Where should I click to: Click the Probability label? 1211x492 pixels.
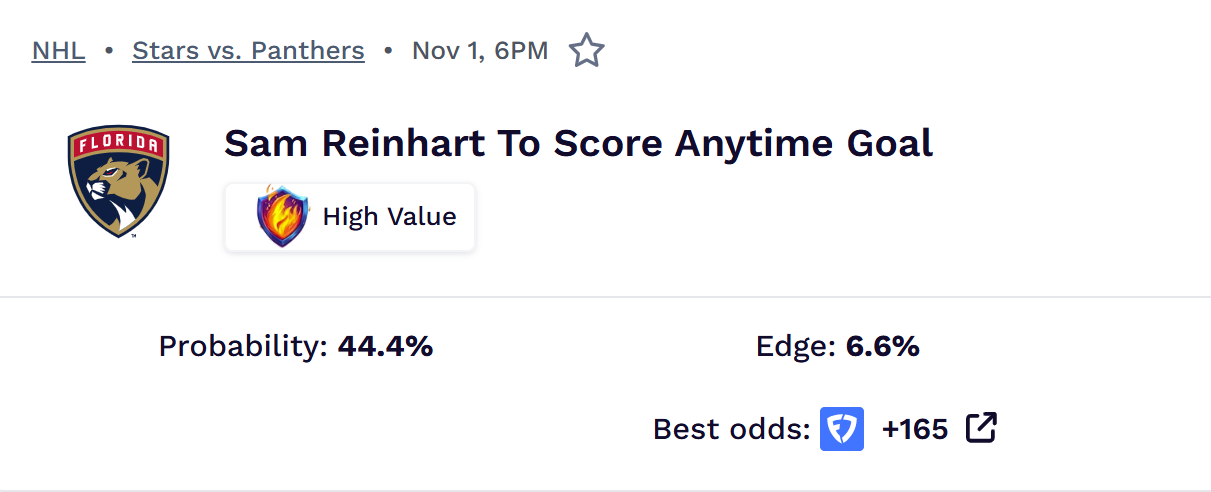243,347
